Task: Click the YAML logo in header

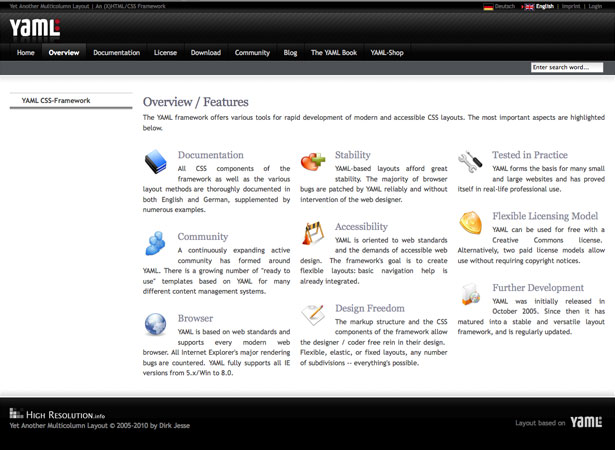Action: point(35,28)
